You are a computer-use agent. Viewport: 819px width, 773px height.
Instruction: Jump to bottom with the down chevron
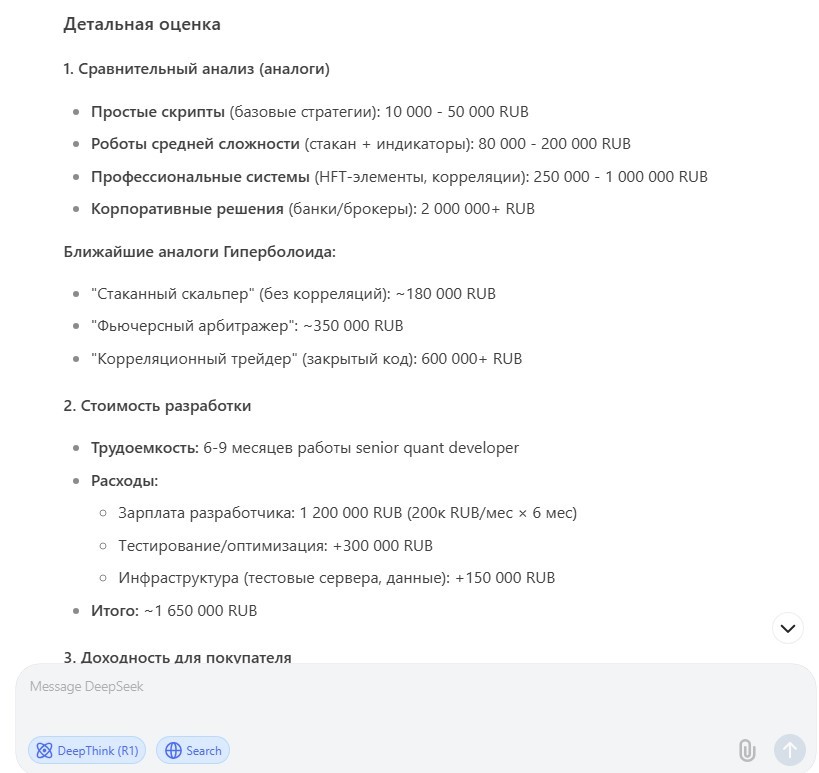pos(788,628)
